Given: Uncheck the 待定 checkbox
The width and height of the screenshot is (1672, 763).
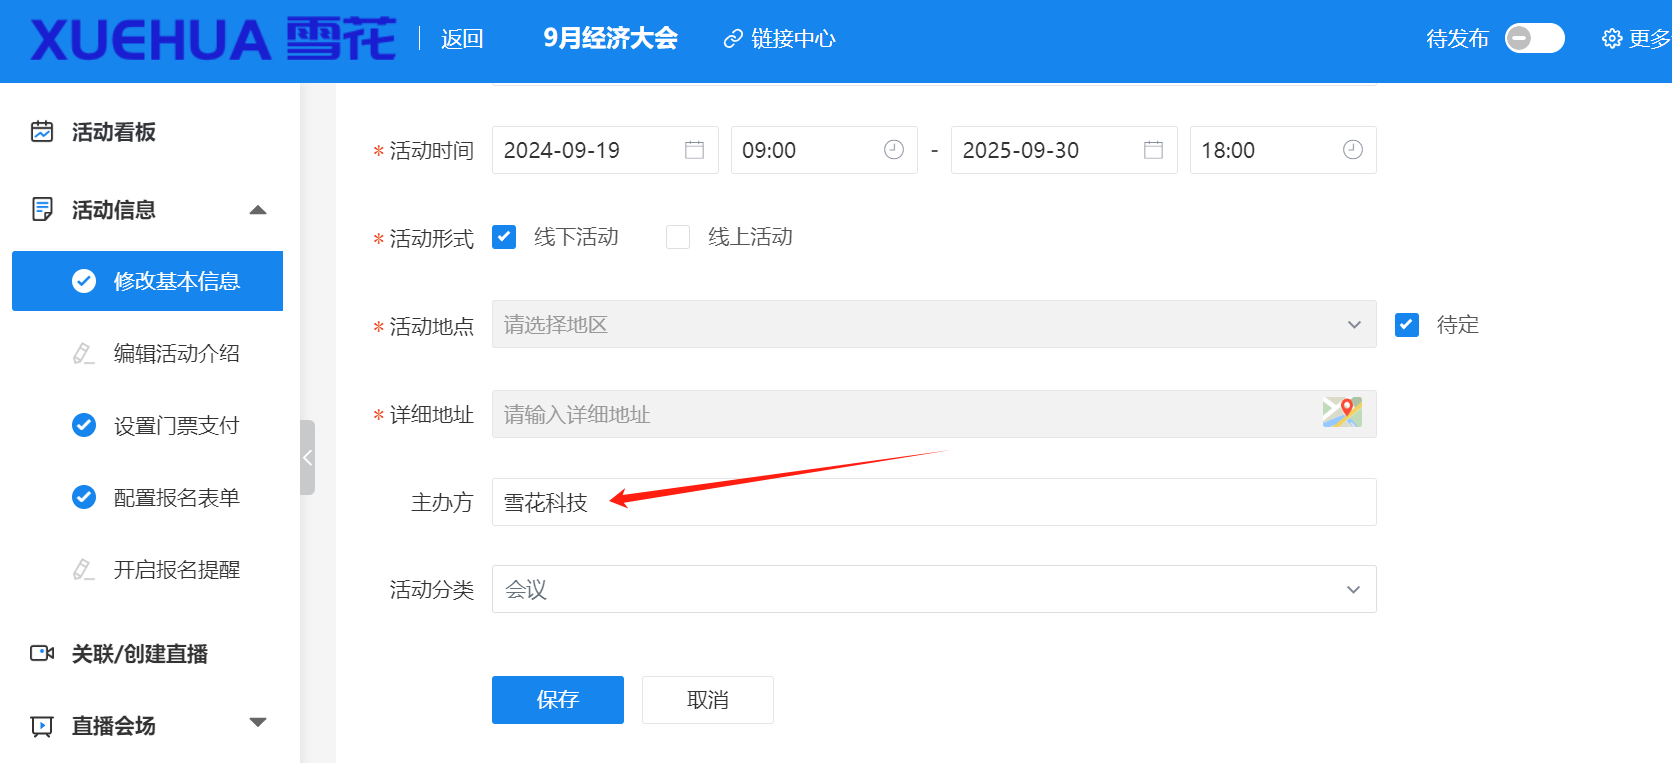Looking at the screenshot, I should [1407, 325].
